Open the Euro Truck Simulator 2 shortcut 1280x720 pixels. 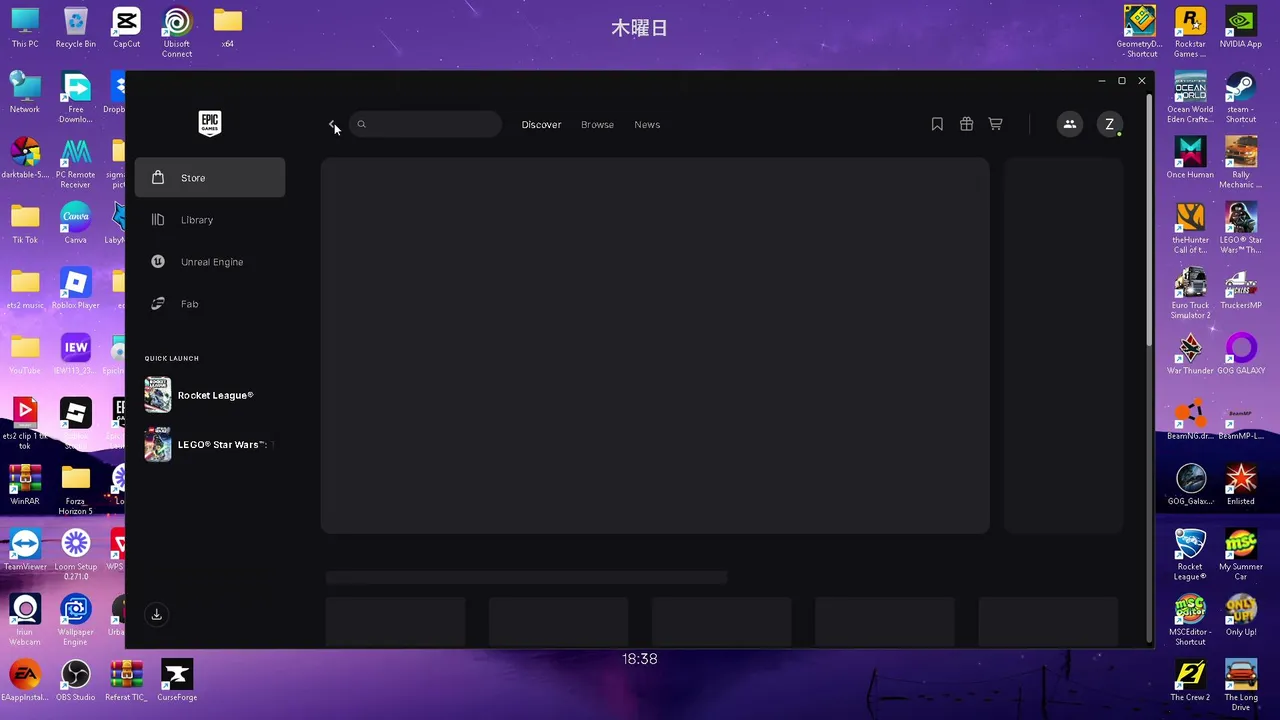(x=1190, y=293)
